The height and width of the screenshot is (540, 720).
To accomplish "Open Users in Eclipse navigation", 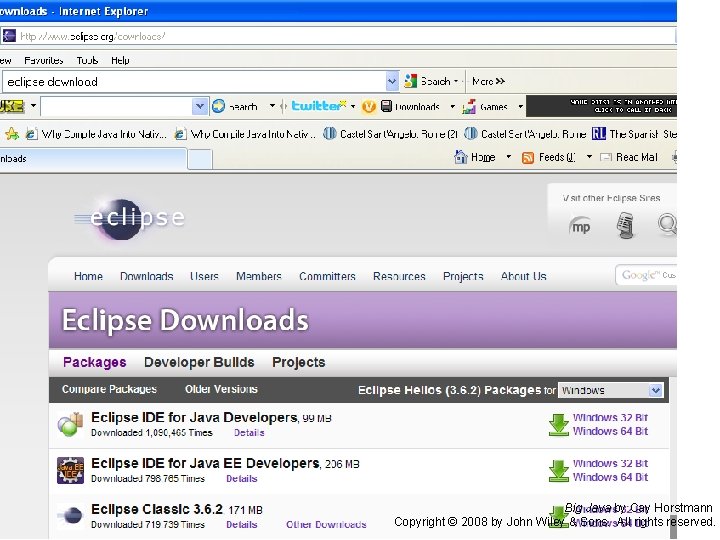I will pyautogui.click(x=204, y=276).
